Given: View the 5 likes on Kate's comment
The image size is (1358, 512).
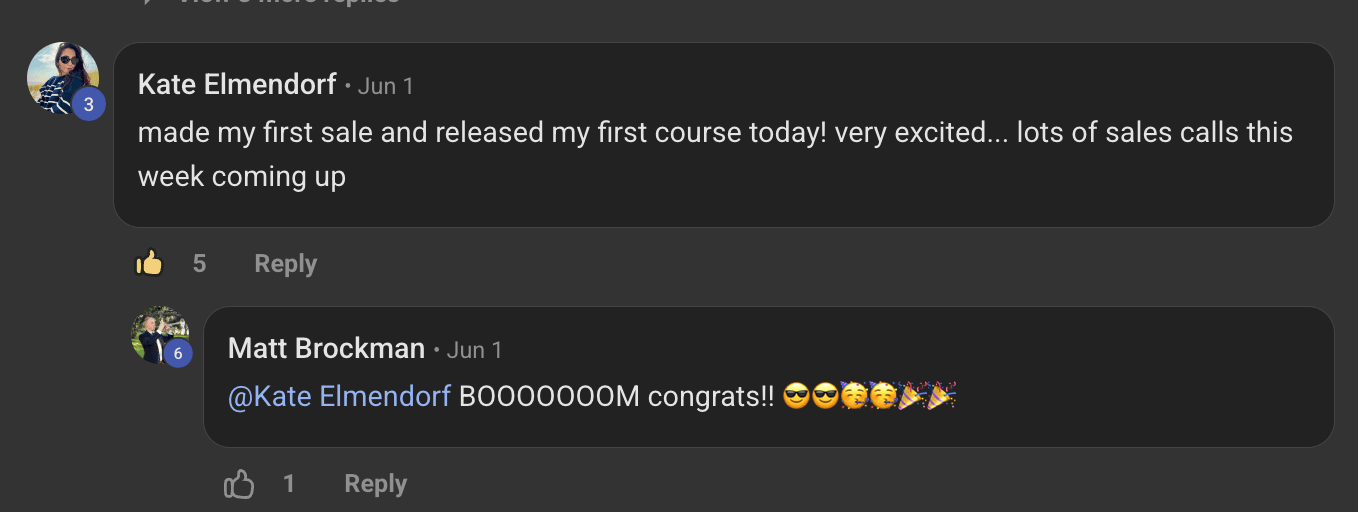Looking at the screenshot, I should [199, 263].
